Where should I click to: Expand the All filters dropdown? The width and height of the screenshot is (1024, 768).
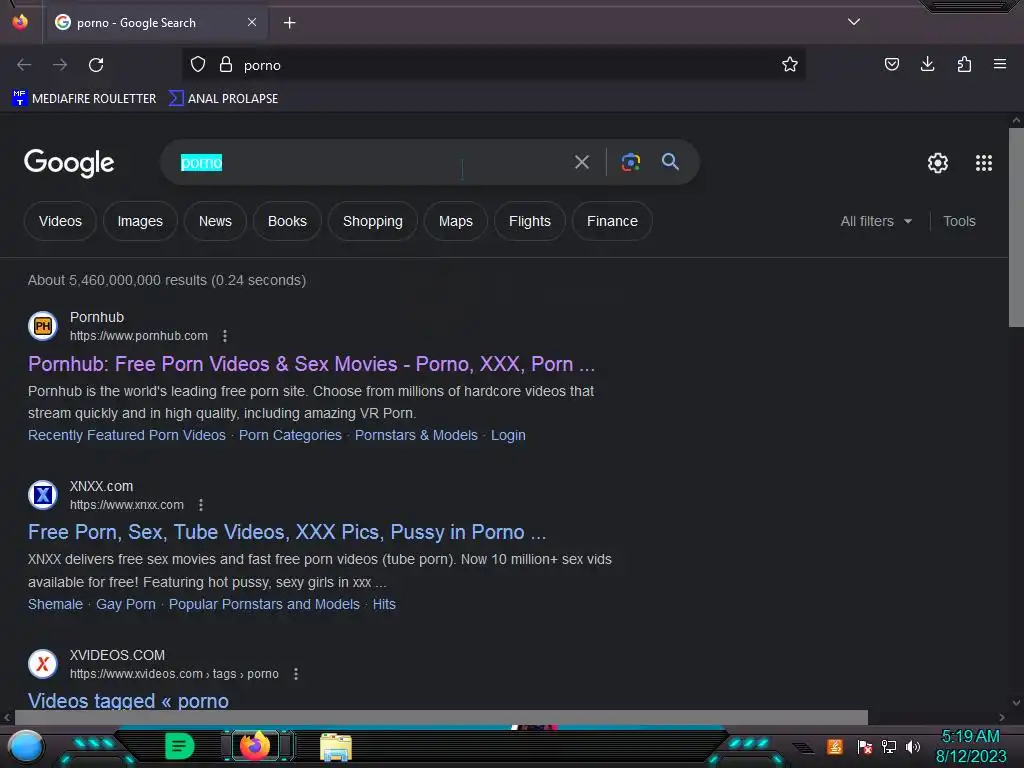876,221
